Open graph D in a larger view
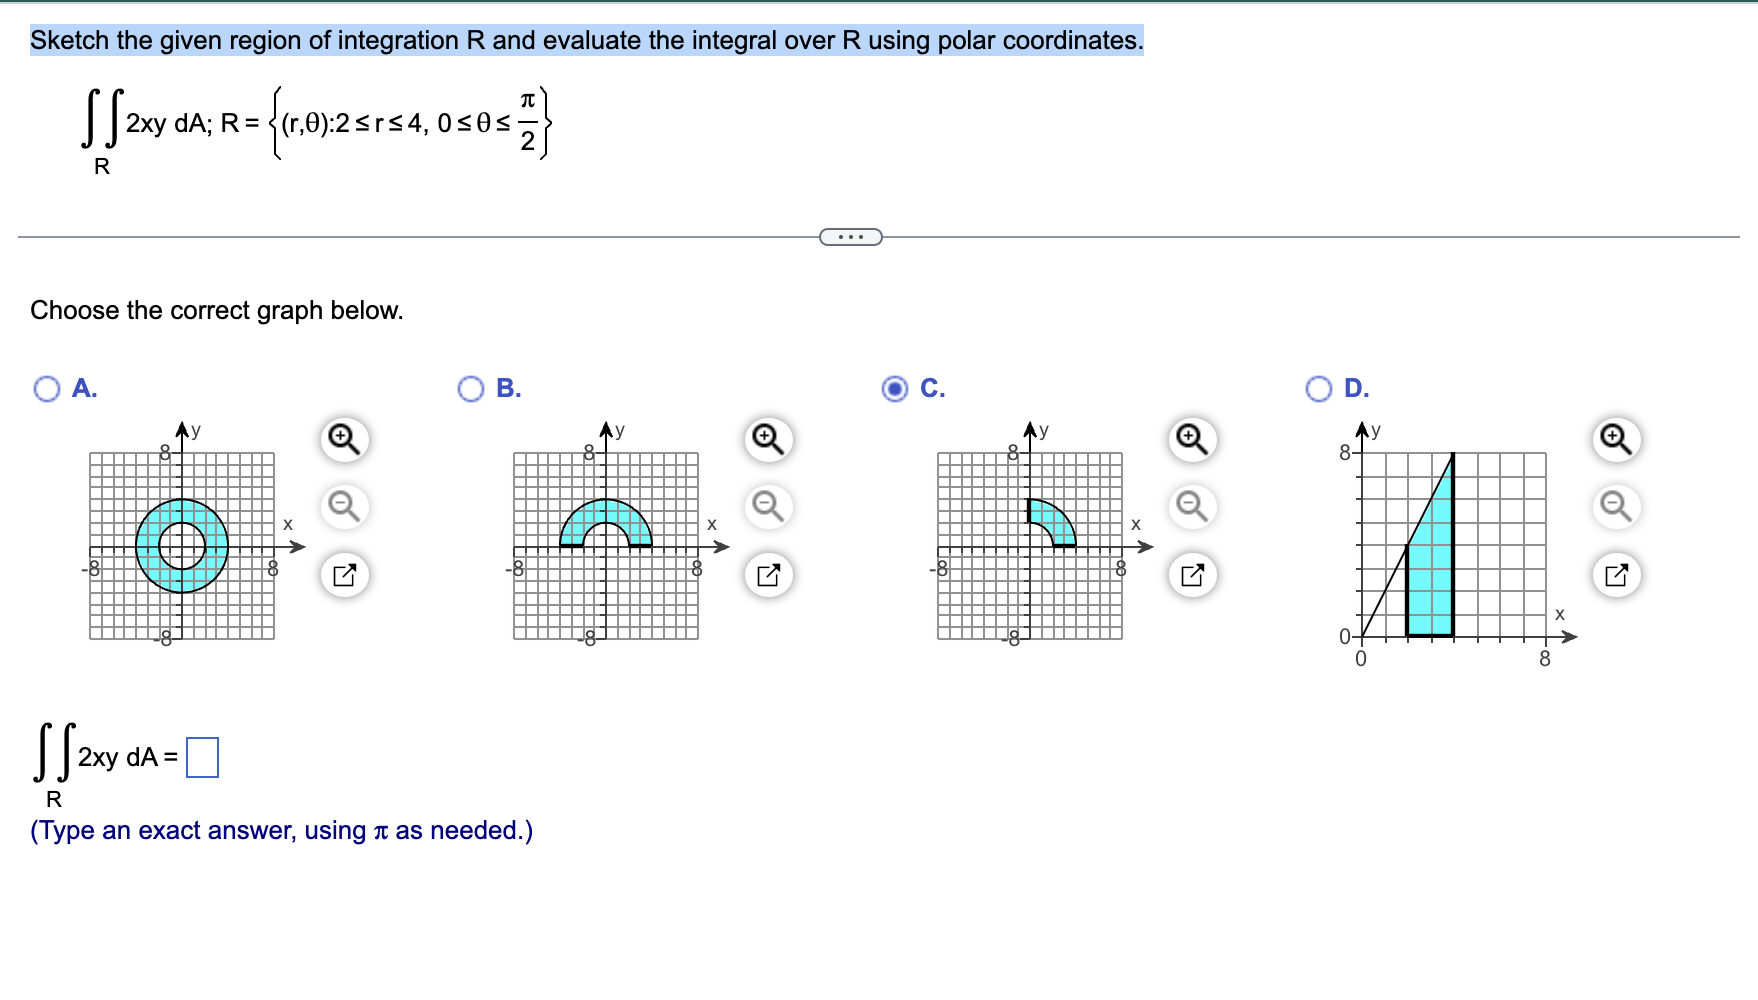 click(1616, 575)
